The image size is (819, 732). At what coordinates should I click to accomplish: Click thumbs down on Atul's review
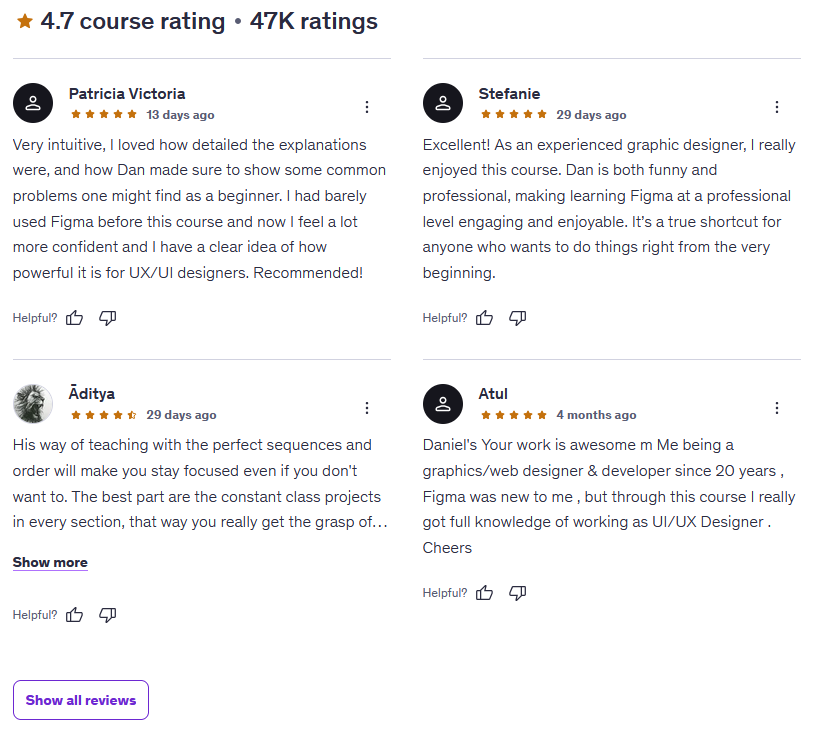pyautogui.click(x=518, y=593)
